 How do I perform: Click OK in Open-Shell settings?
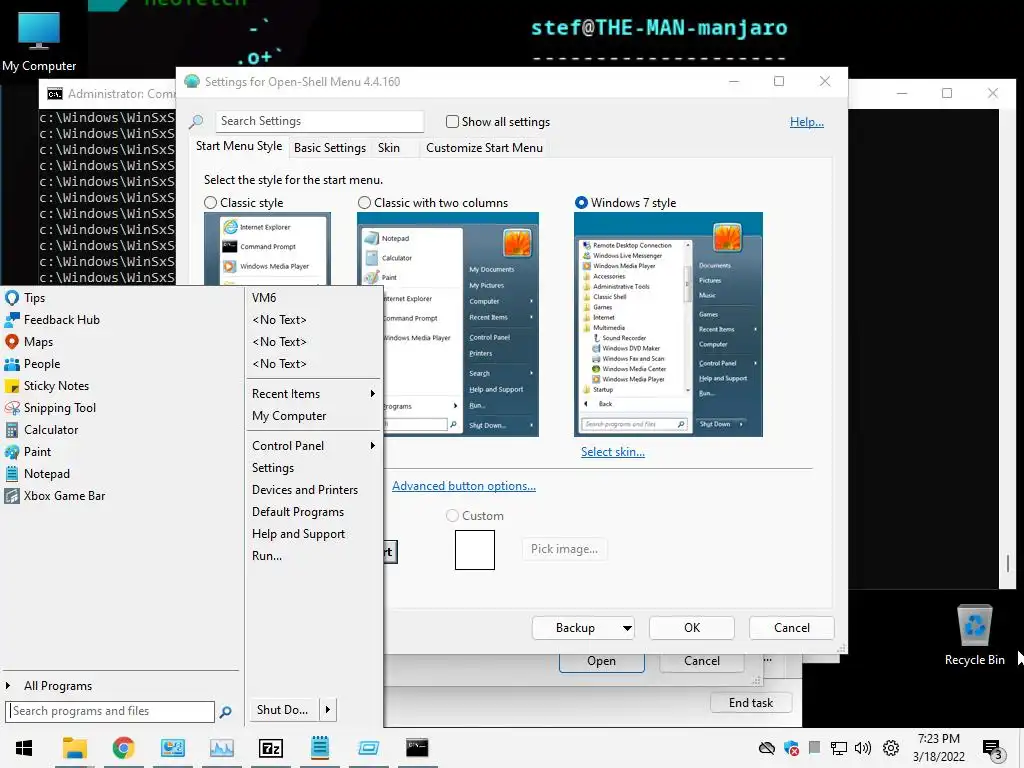[692, 628]
